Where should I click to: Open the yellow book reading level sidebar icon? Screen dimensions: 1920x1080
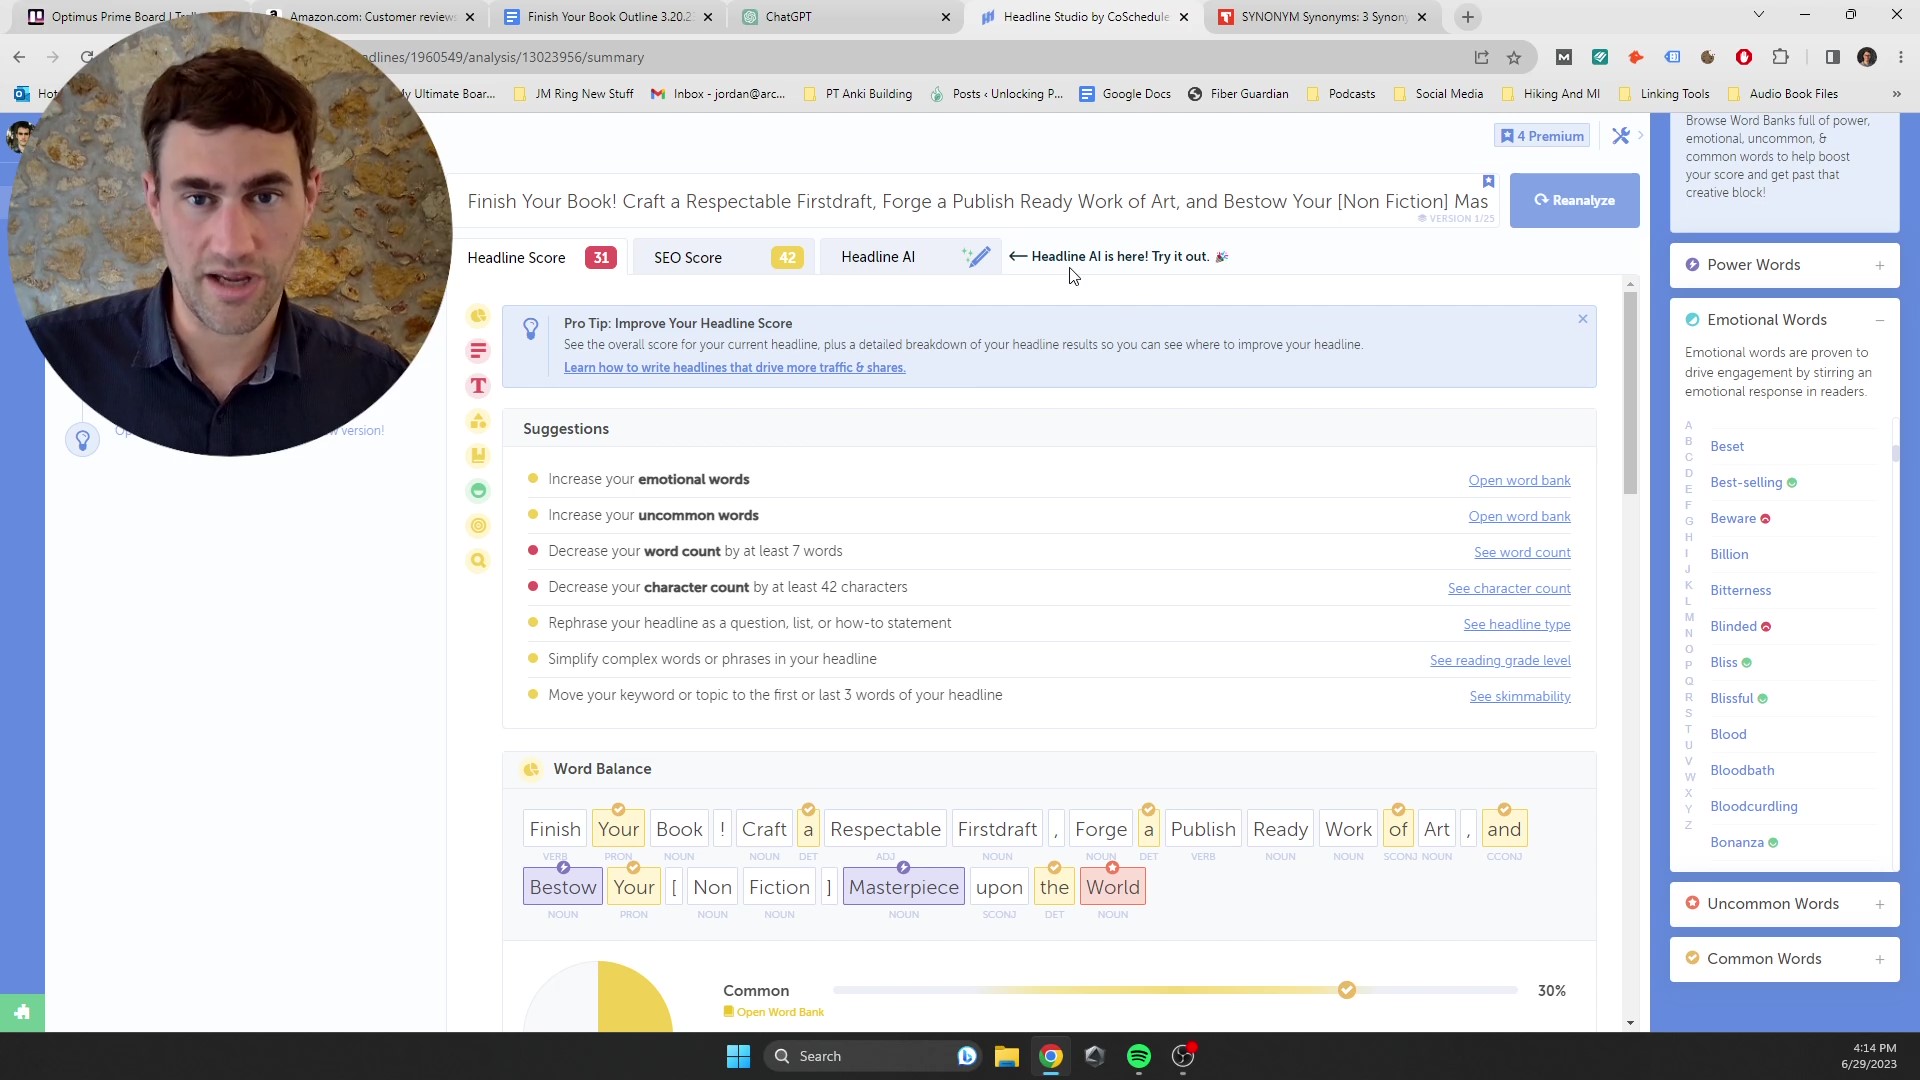click(478, 456)
